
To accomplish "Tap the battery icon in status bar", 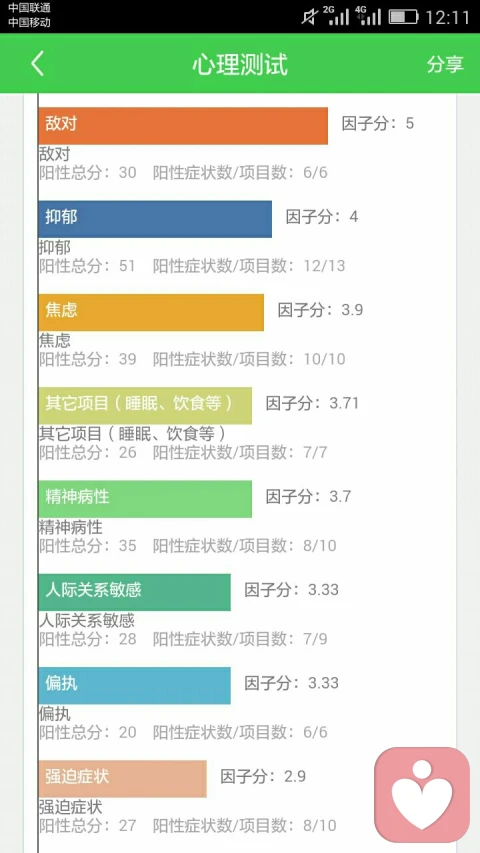I will coord(403,17).
